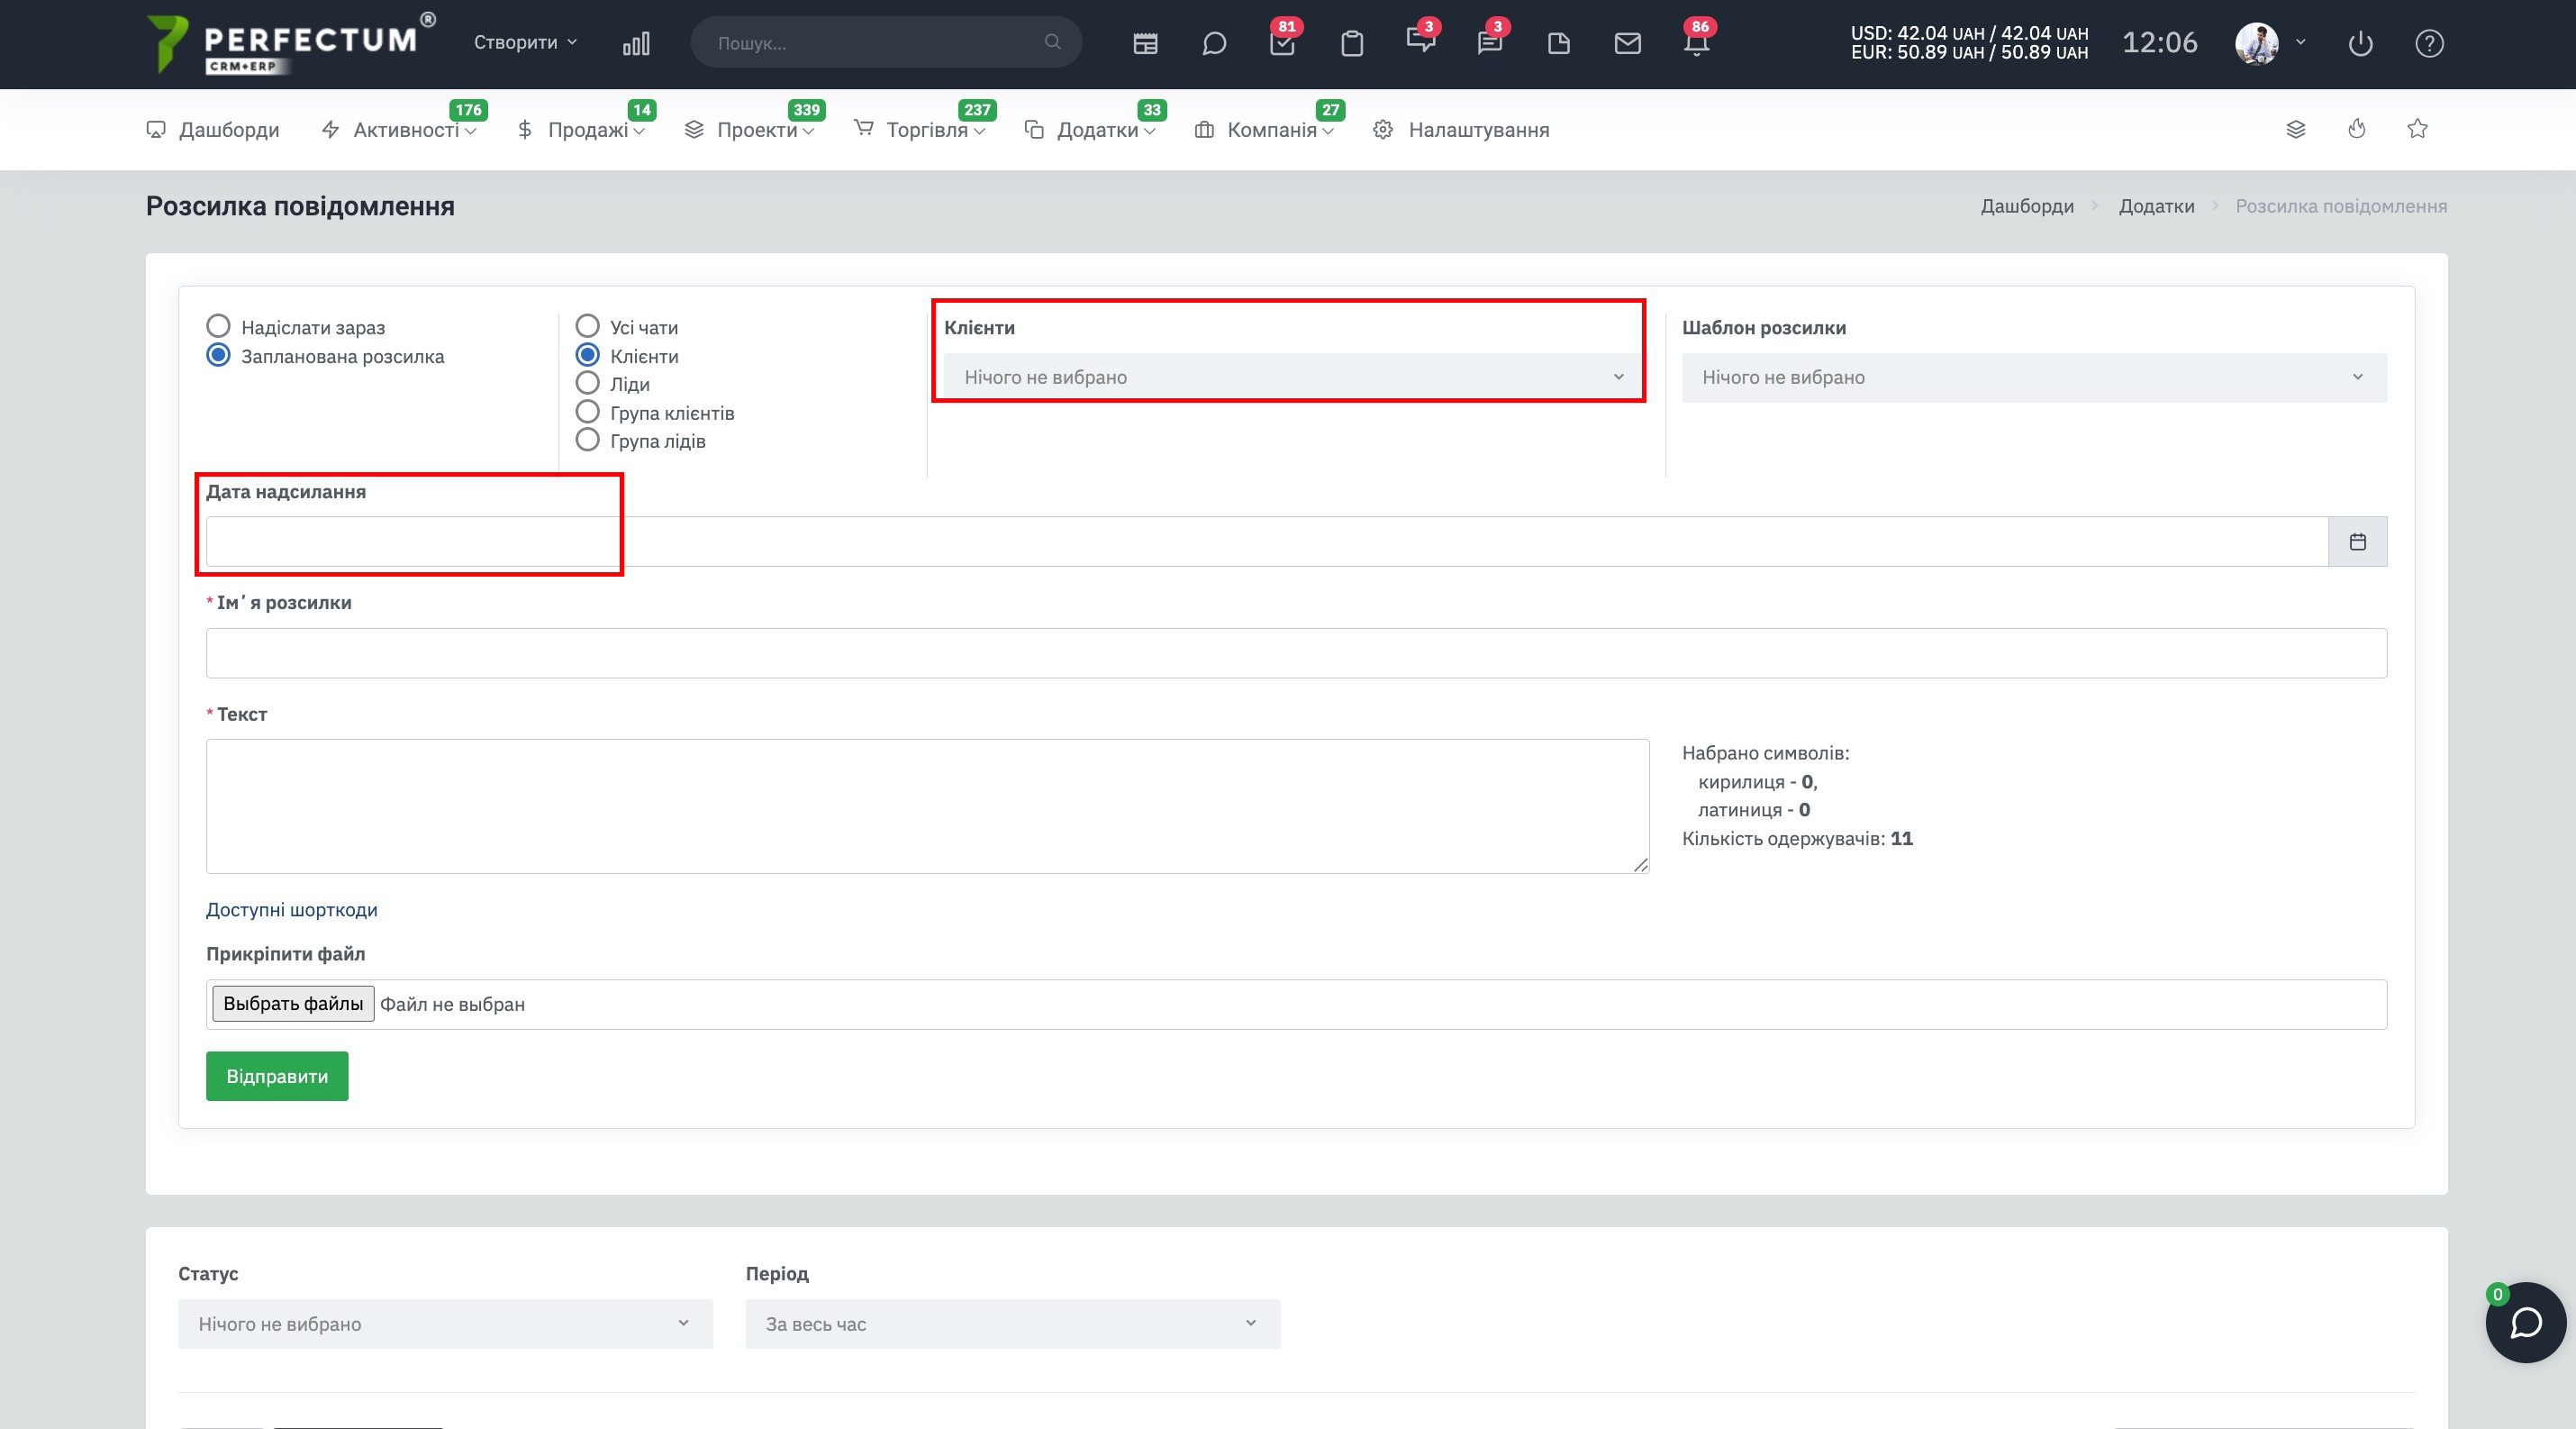
Task: Select the 'Надіслати зараз' radio option
Action: [218, 326]
